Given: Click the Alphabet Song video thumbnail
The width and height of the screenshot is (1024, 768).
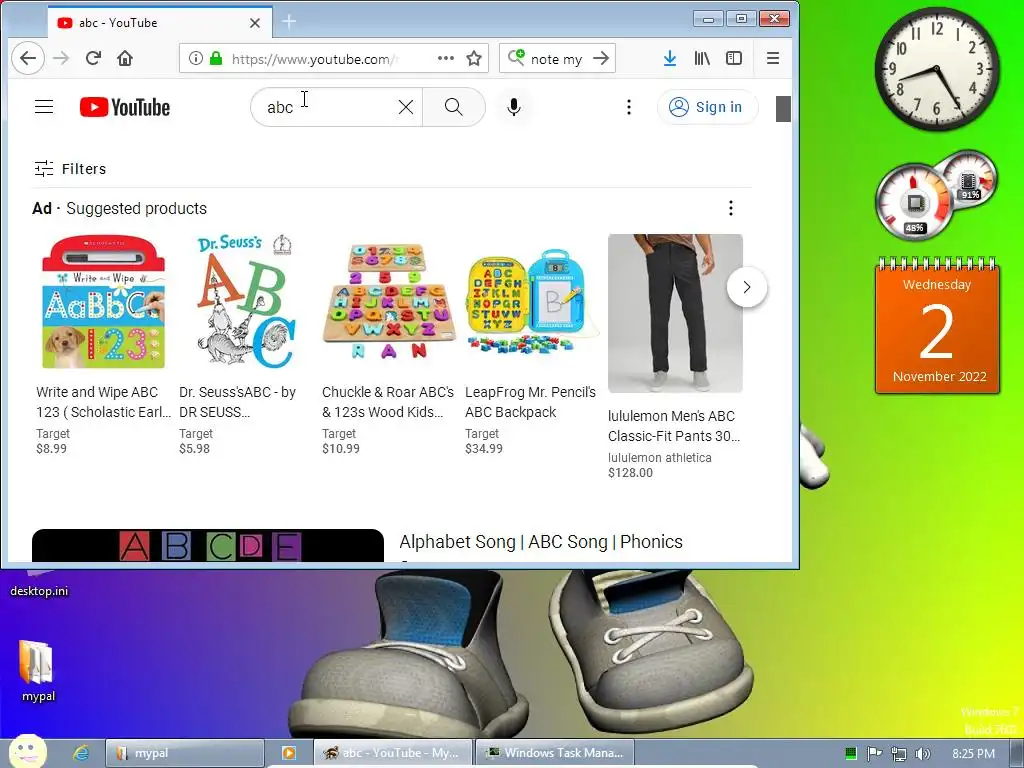Looking at the screenshot, I should [x=208, y=545].
